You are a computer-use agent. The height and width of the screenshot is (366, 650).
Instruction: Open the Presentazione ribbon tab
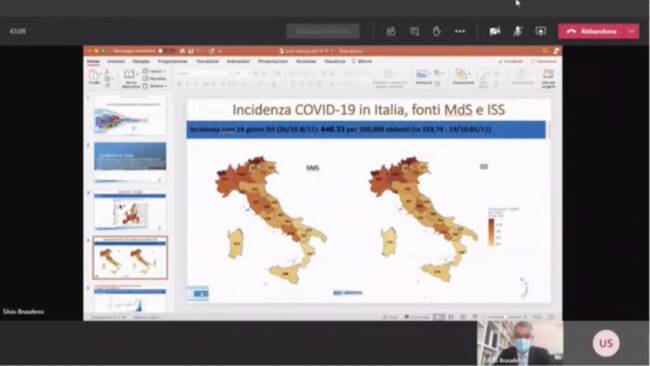tap(273, 61)
